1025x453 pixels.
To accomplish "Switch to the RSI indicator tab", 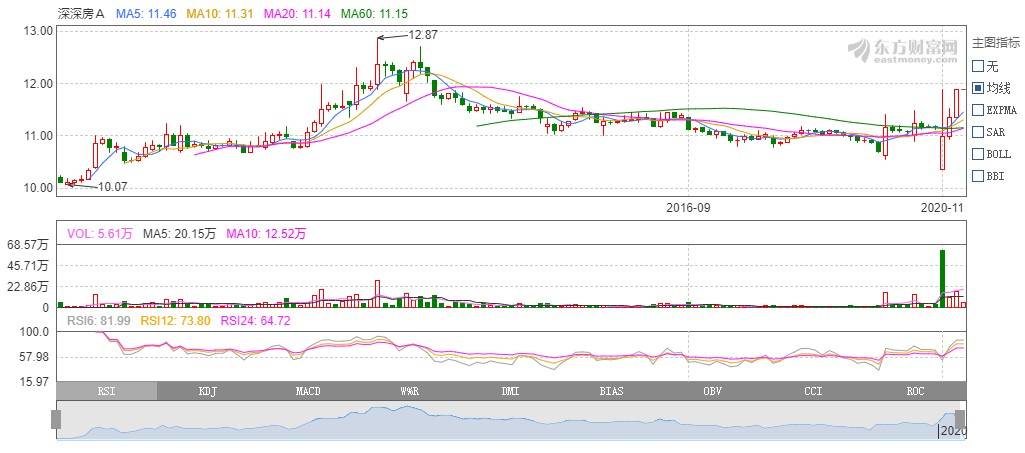I will (x=106, y=391).
